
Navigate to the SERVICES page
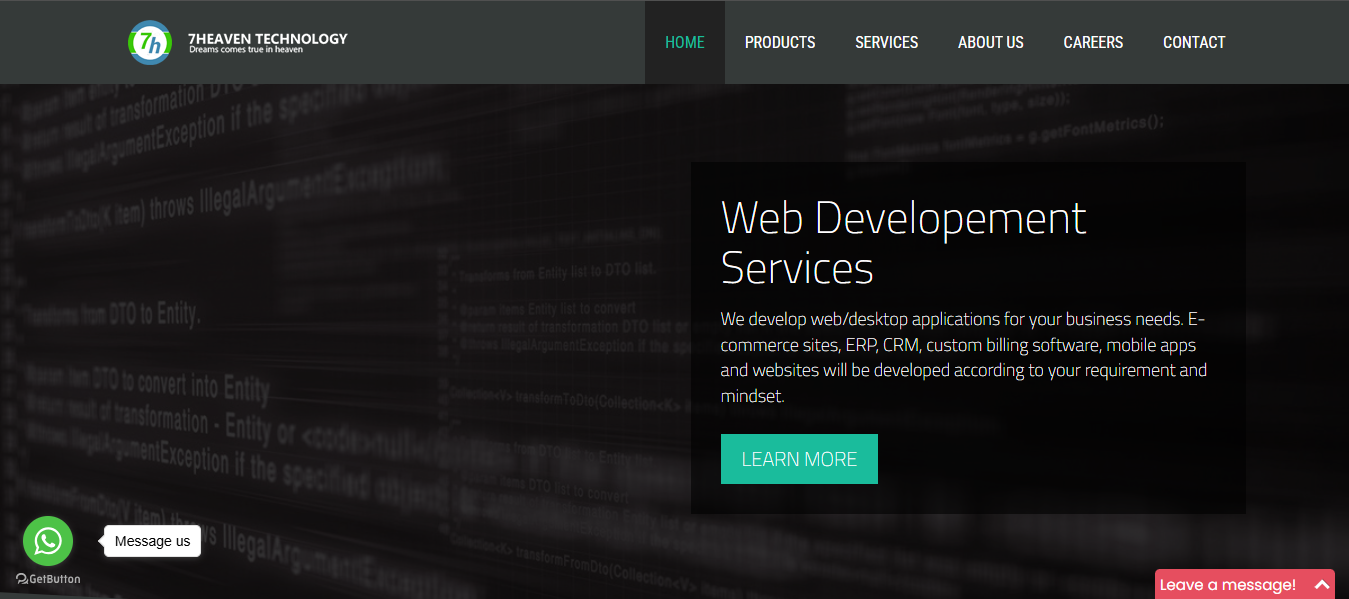click(x=886, y=42)
